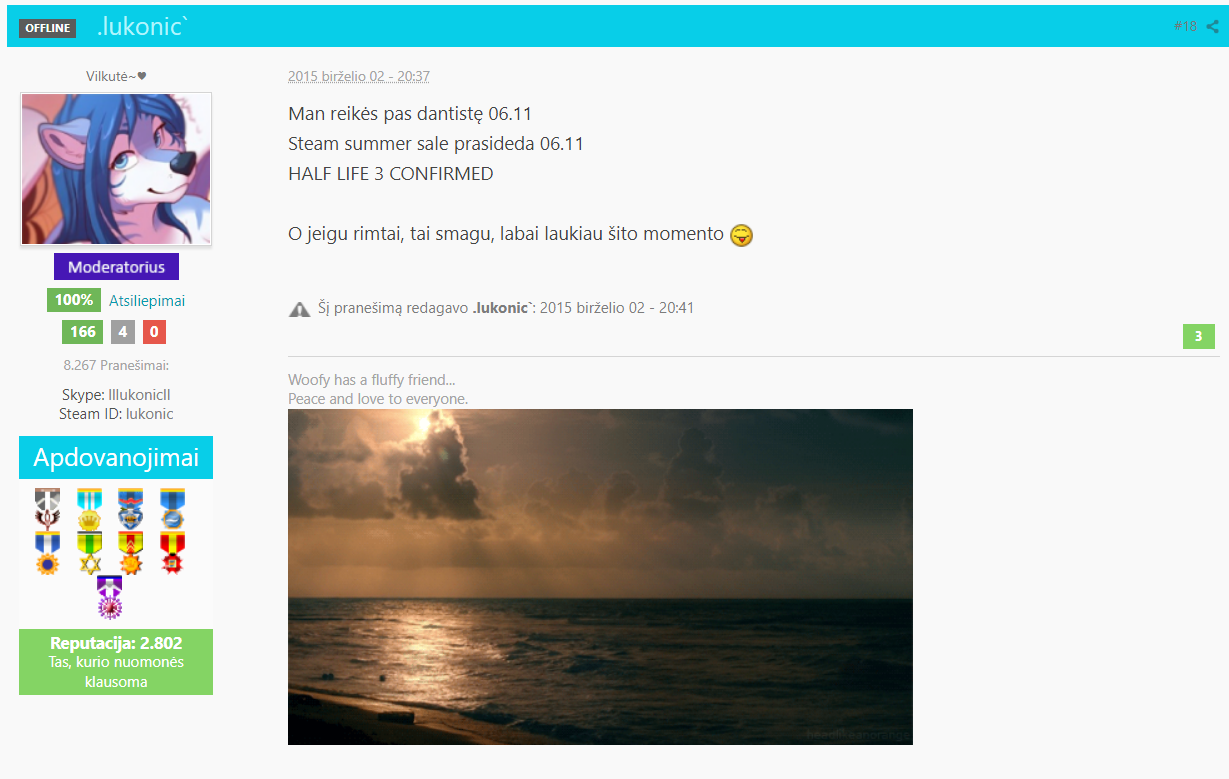Click the green 166 positive feedback count
The width and height of the screenshot is (1229, 779).
click(83, 332)
